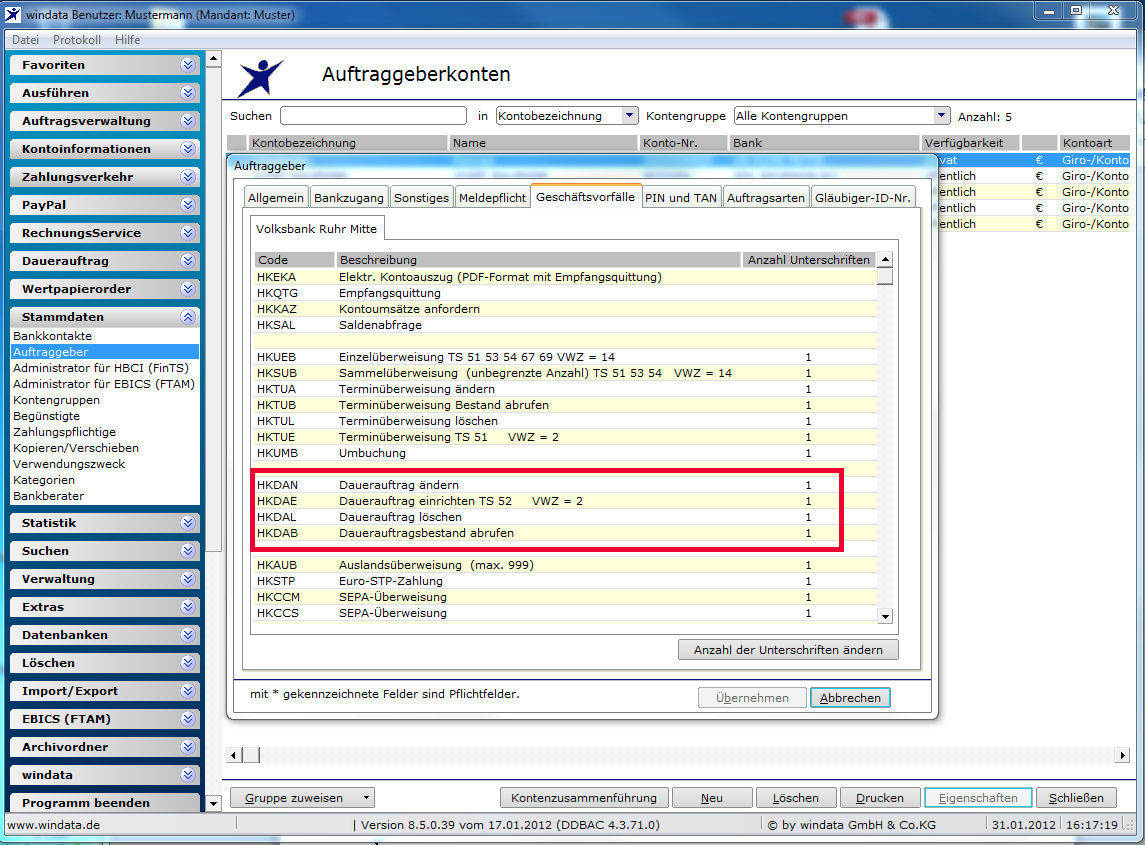Viewport: 1145px width, 845px height.
Task: Open the Hilfe menu
Action: [127, 39]
